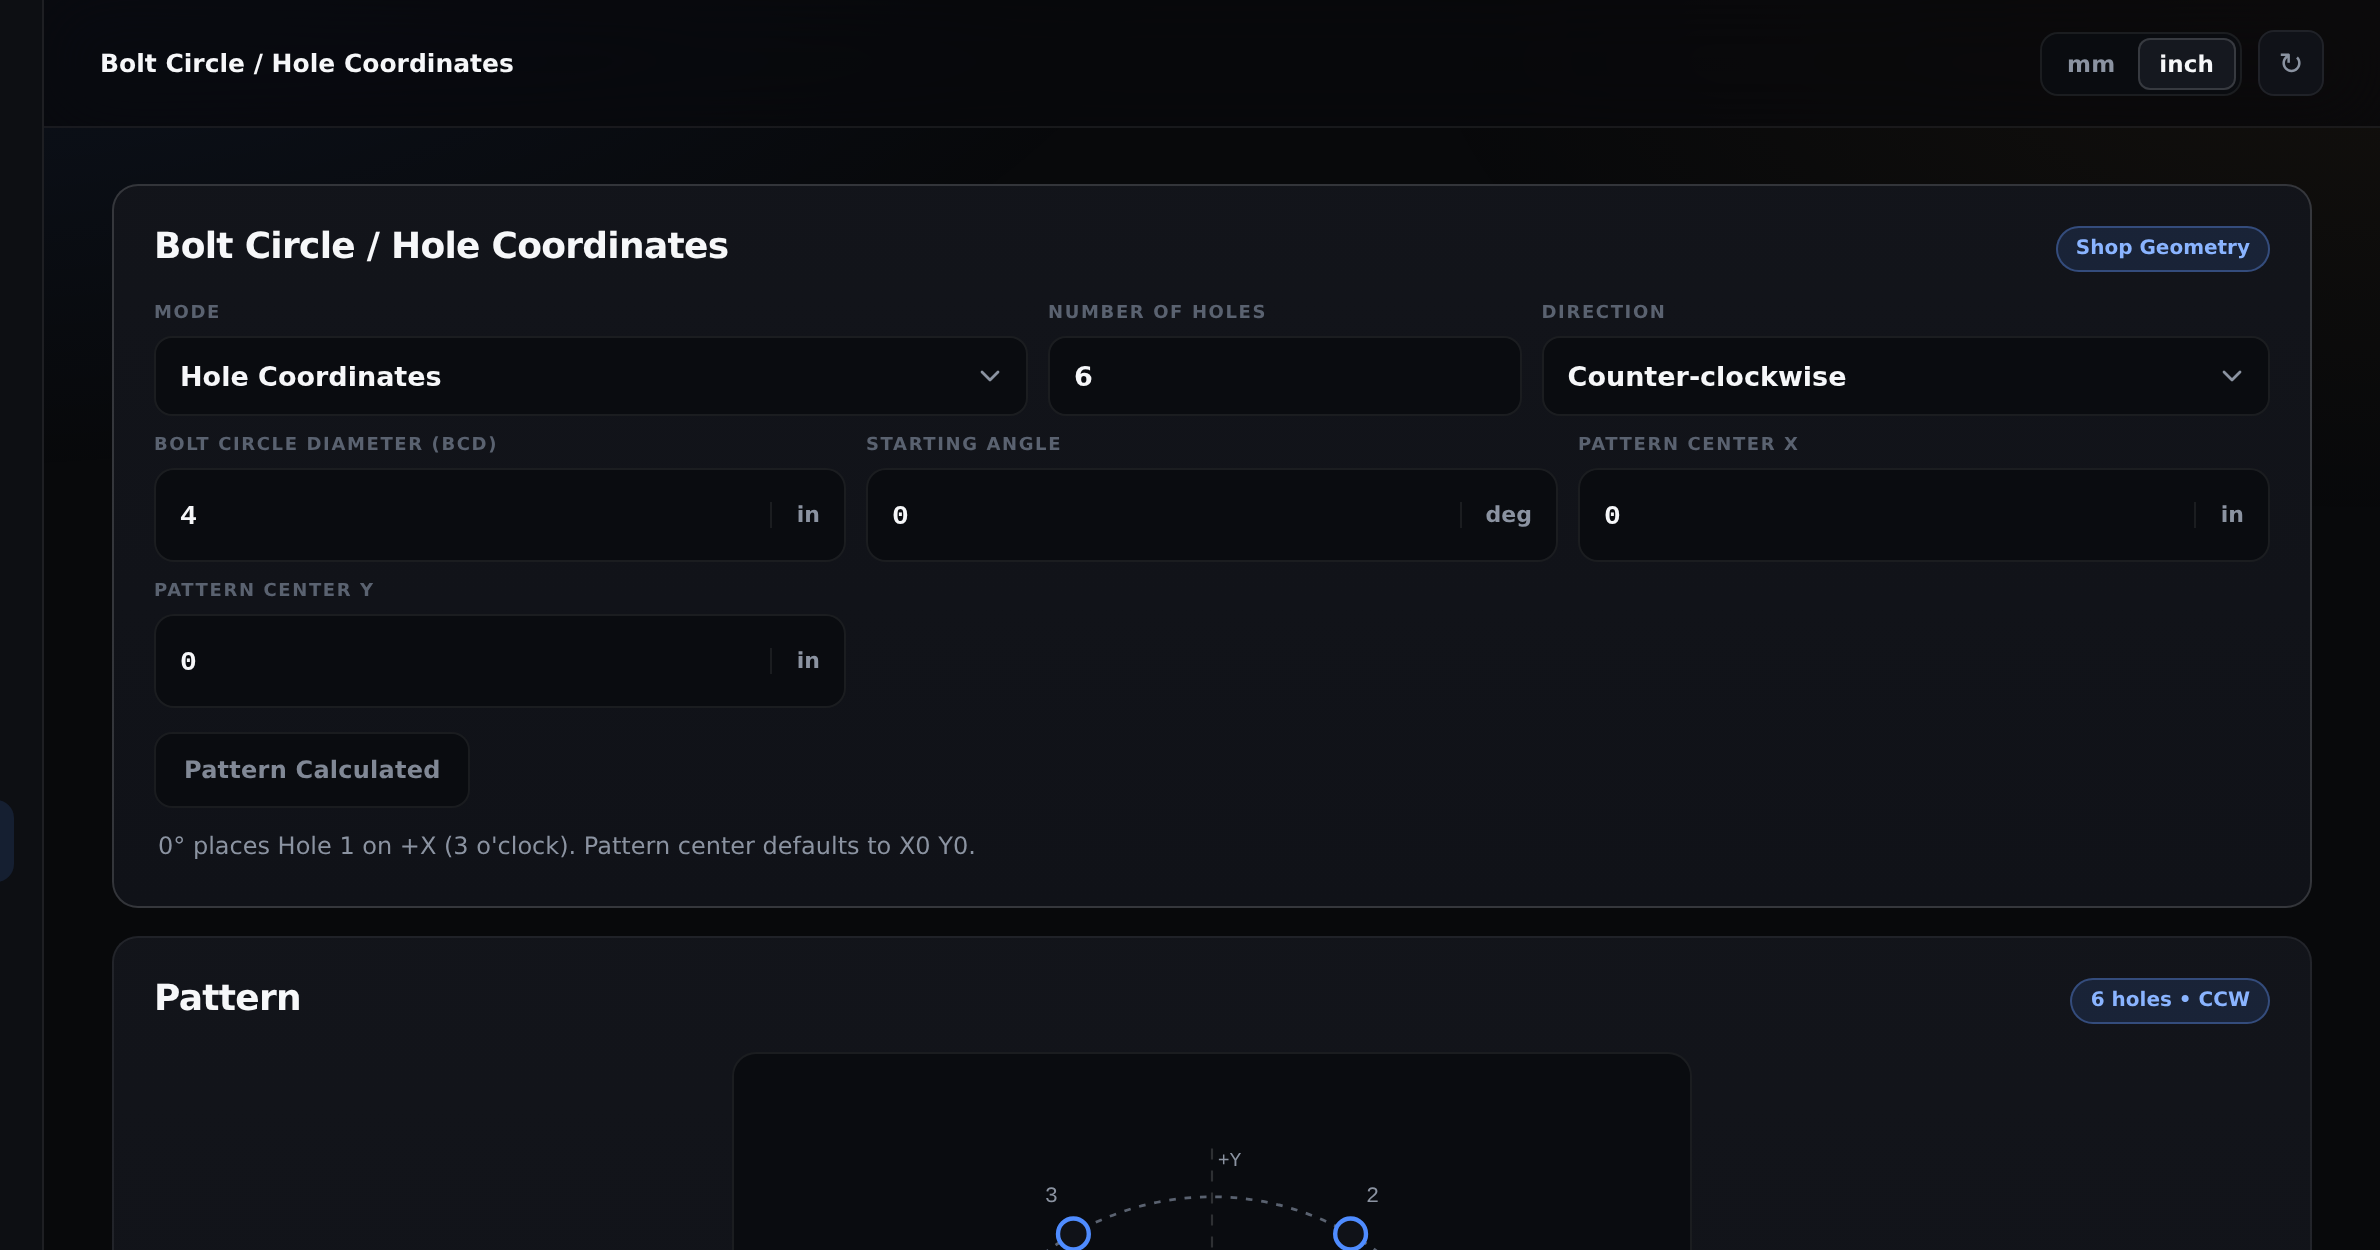The width and height of the screenshot is (2380, 1250).
Task: Click the 6 holes • CCW badge
Action: [x=2169, y=1000]
